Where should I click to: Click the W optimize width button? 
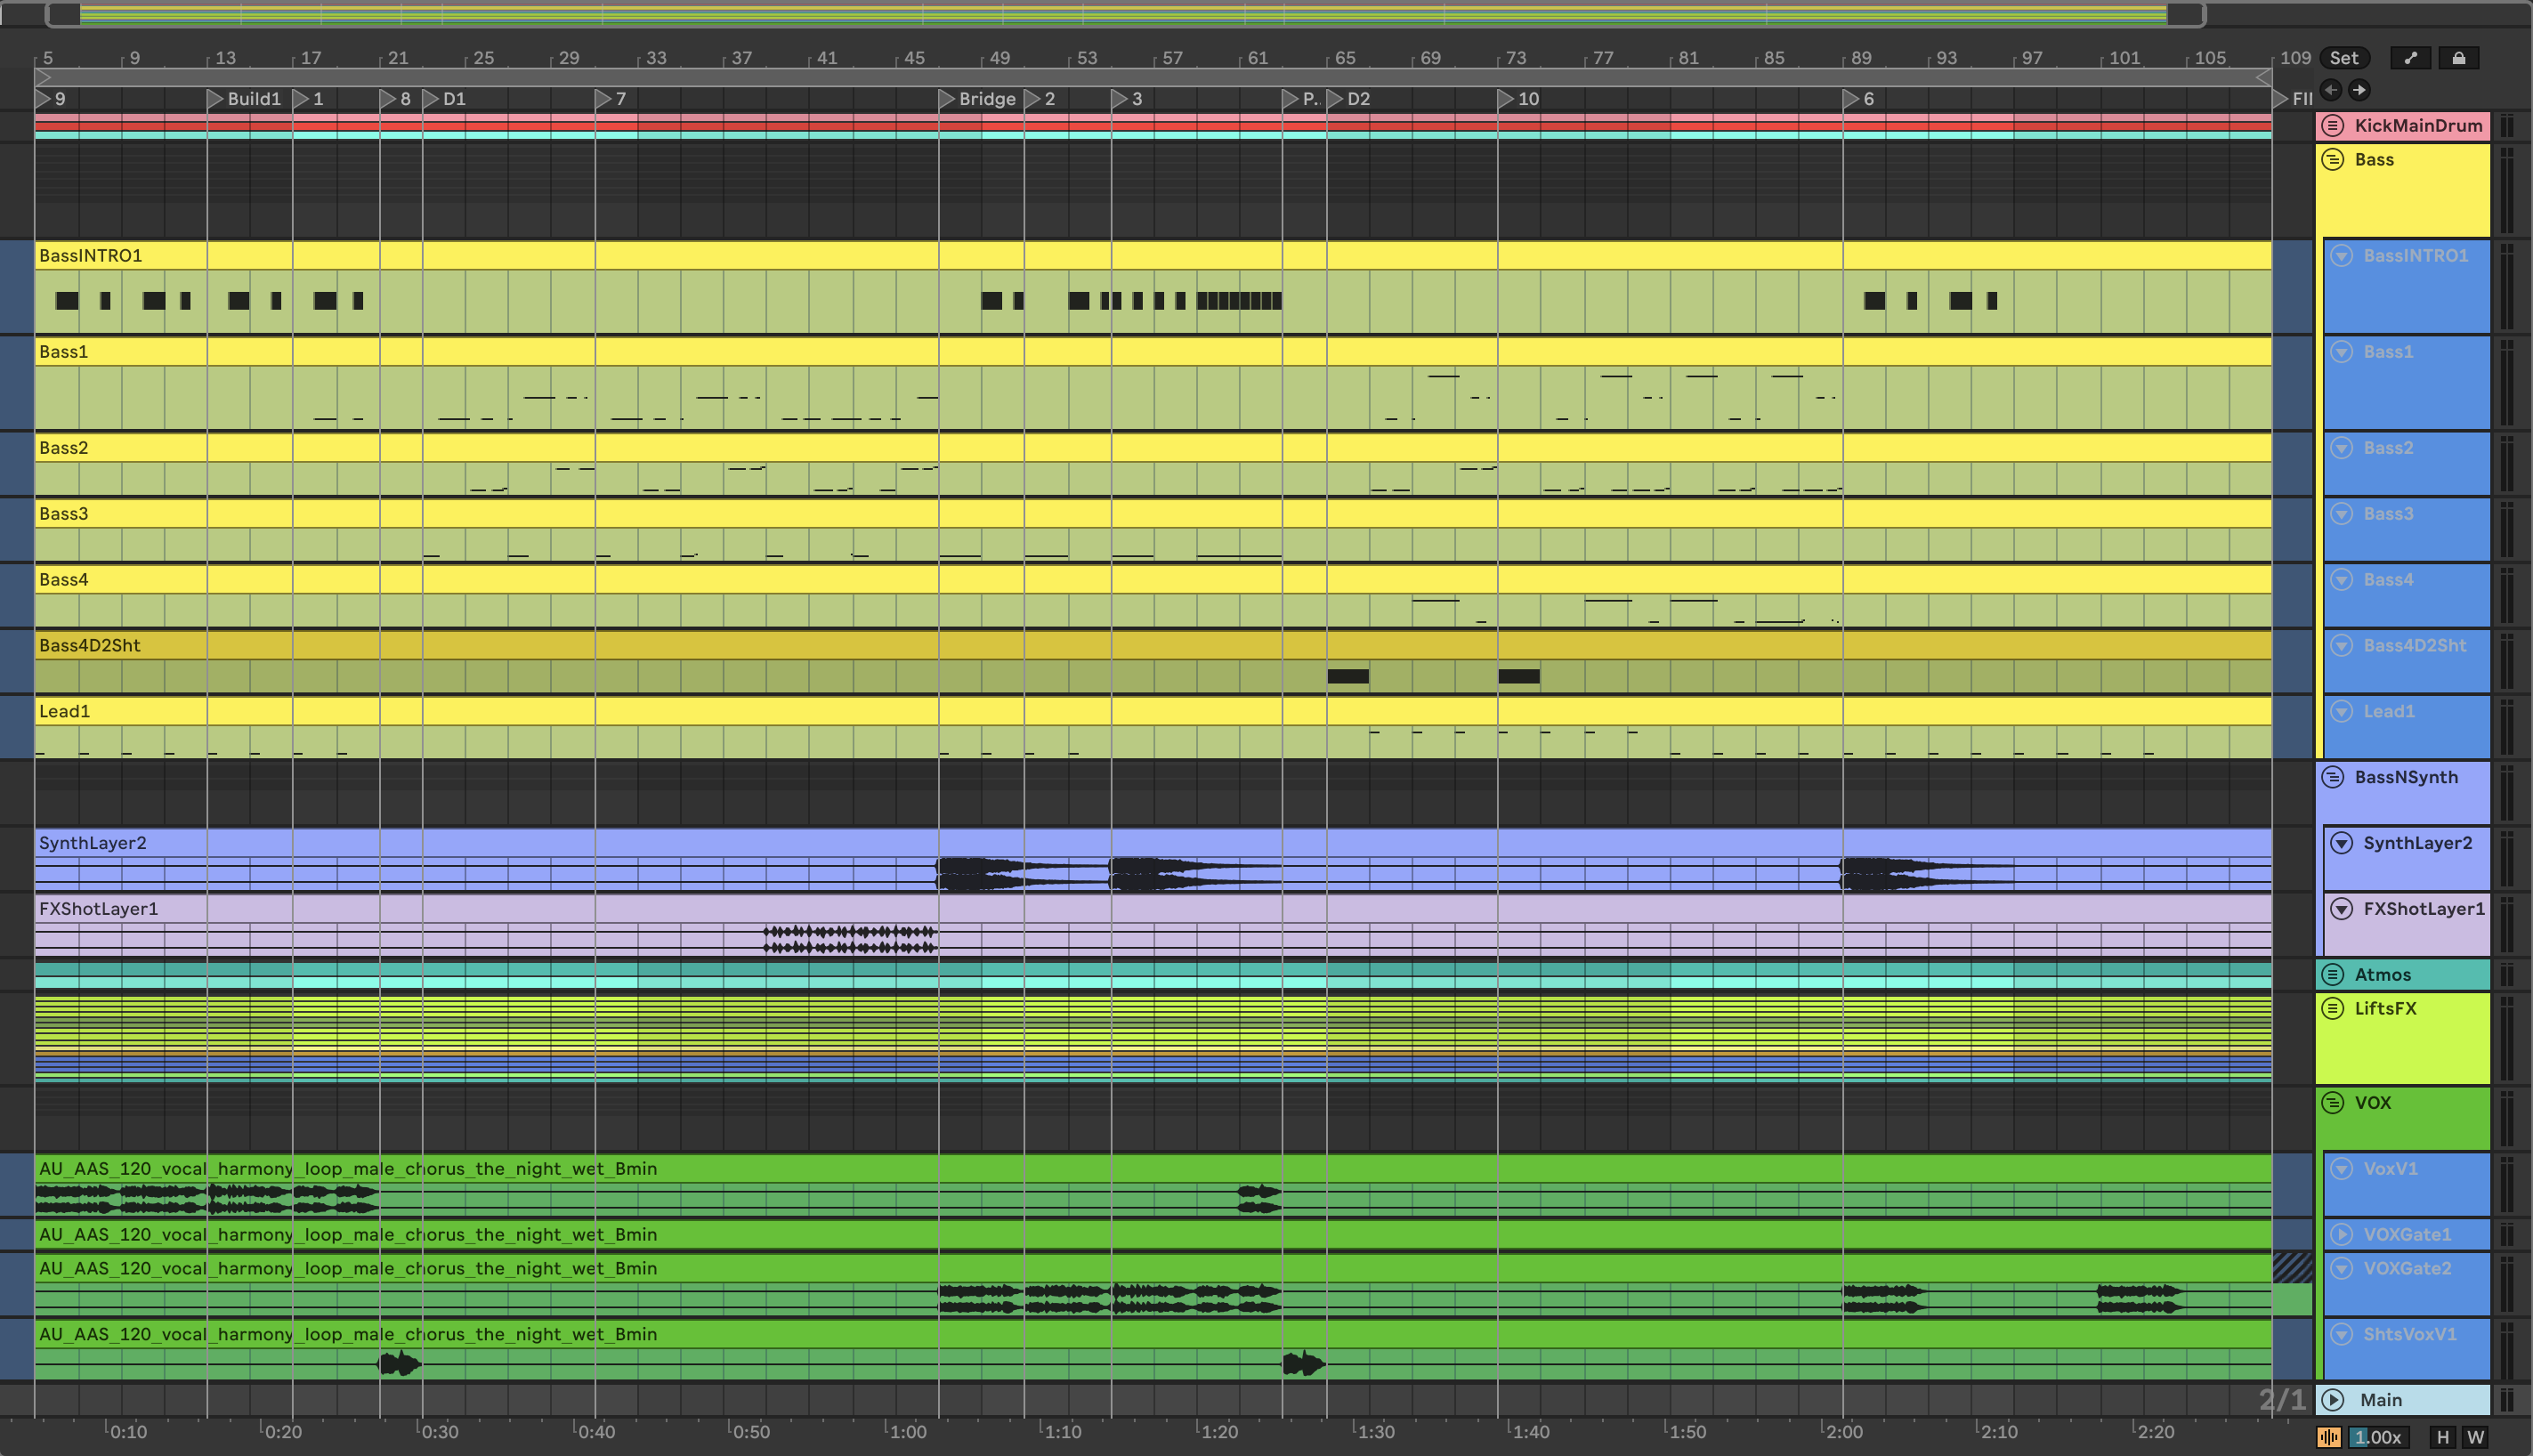pos(2475,1437)
